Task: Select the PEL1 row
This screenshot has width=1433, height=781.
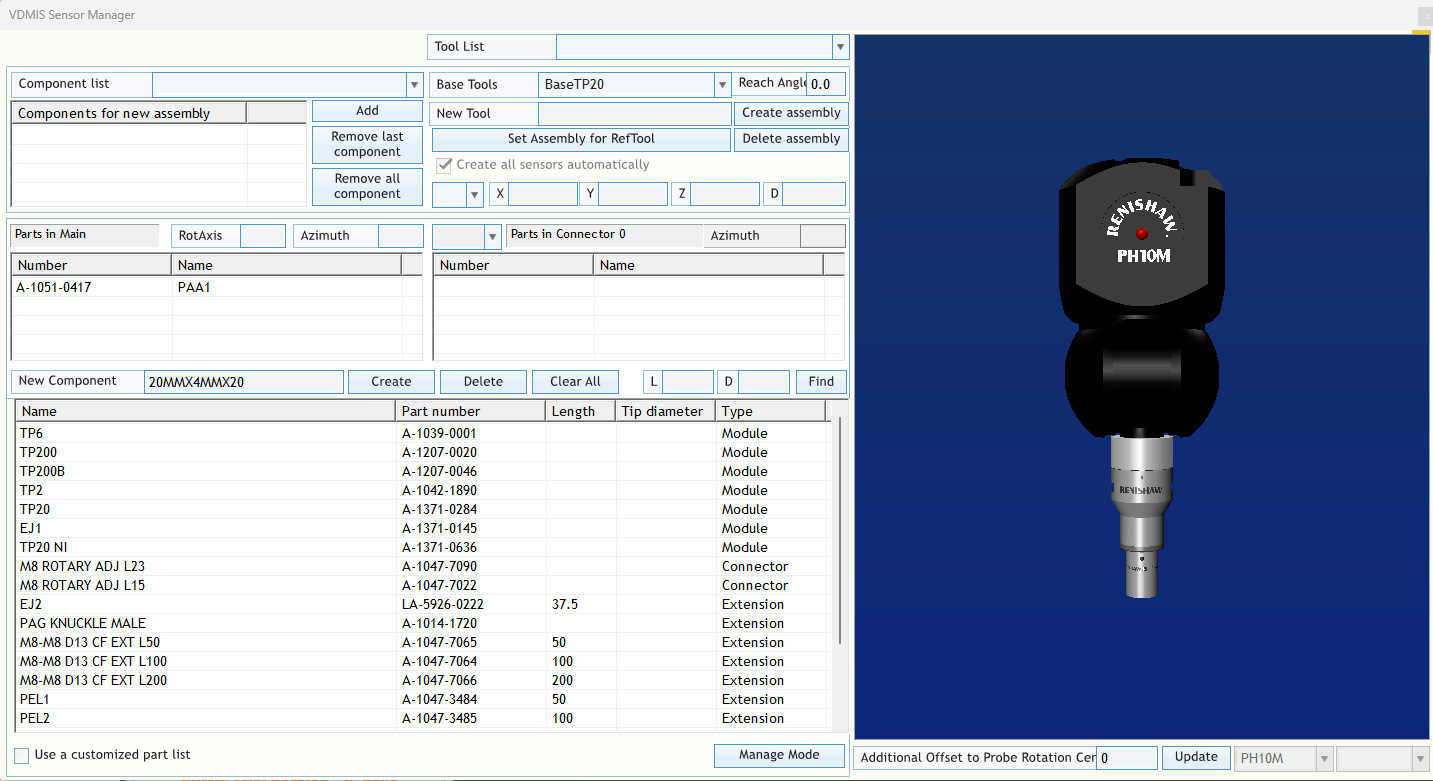Action: click(x=423, y=699)
